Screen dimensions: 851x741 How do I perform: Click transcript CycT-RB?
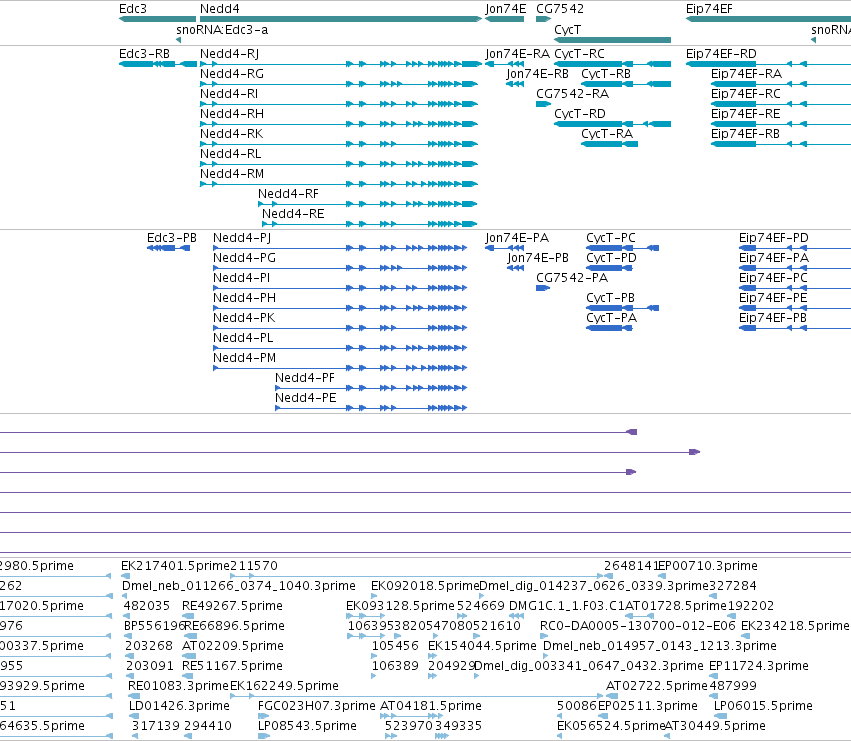[x=626, y=84]
